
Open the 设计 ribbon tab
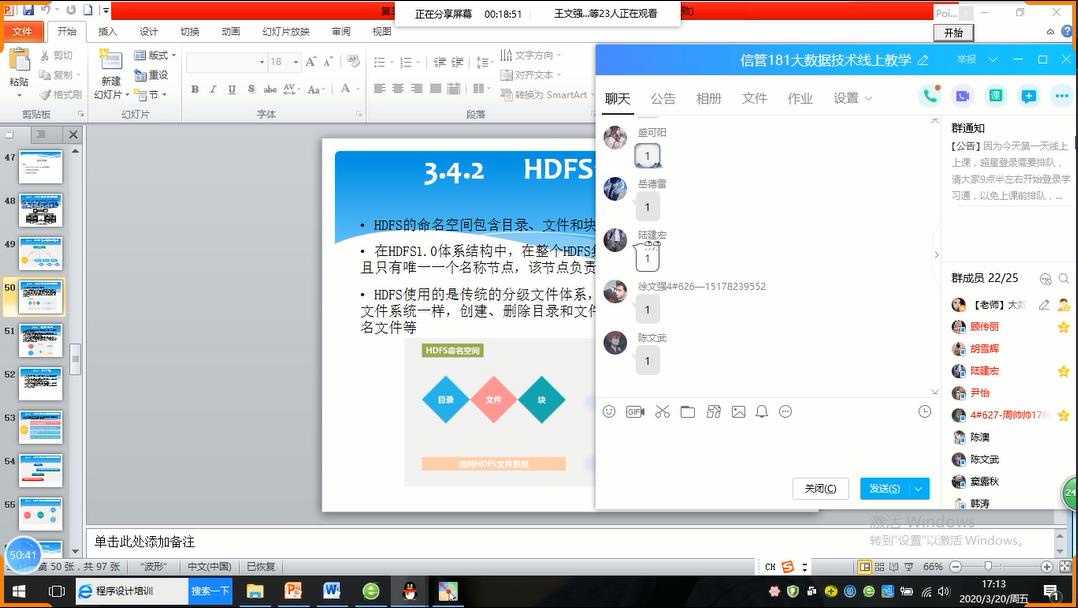coord(148,31)
